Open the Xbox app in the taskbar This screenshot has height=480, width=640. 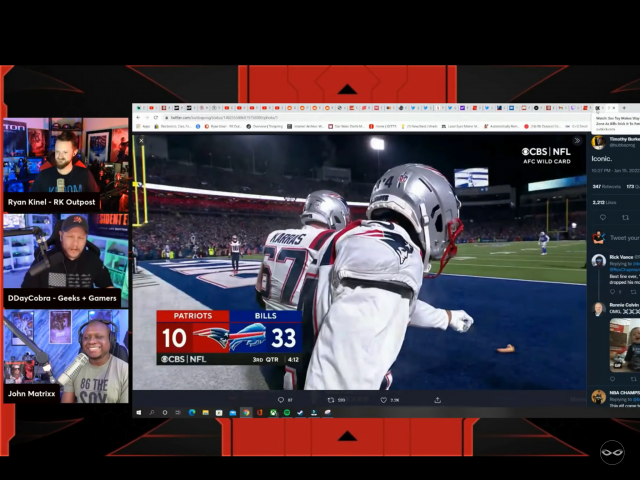(273, 412)
